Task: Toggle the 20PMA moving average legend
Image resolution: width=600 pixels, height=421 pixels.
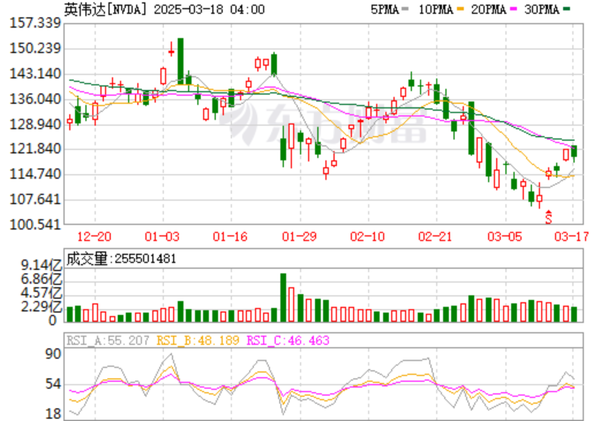Action: [498, 9]
